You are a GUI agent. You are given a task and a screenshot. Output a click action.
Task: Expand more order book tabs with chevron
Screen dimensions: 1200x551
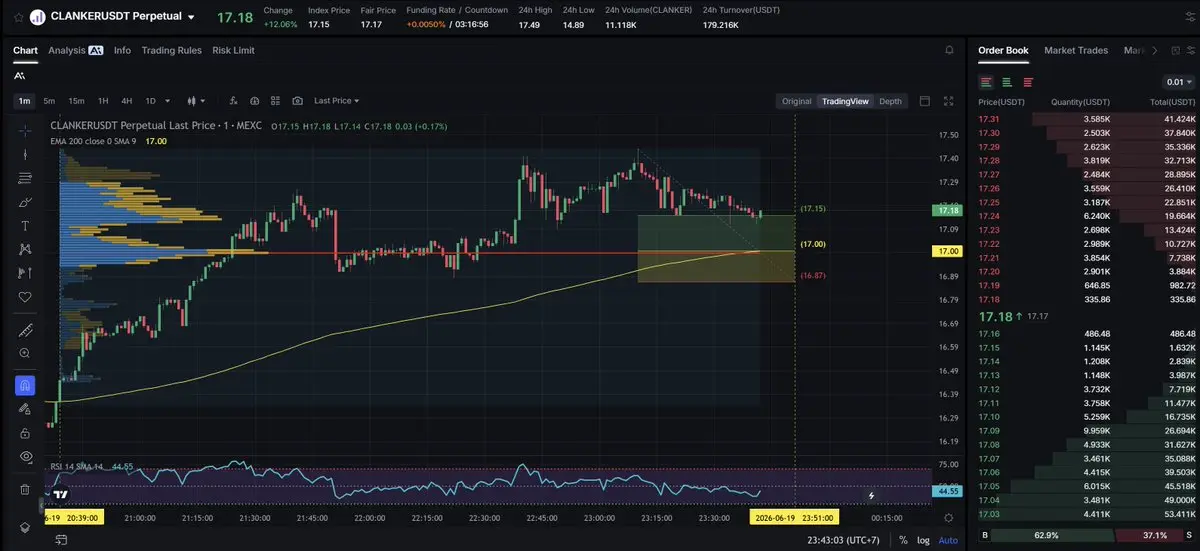(x=1155, y=50)
